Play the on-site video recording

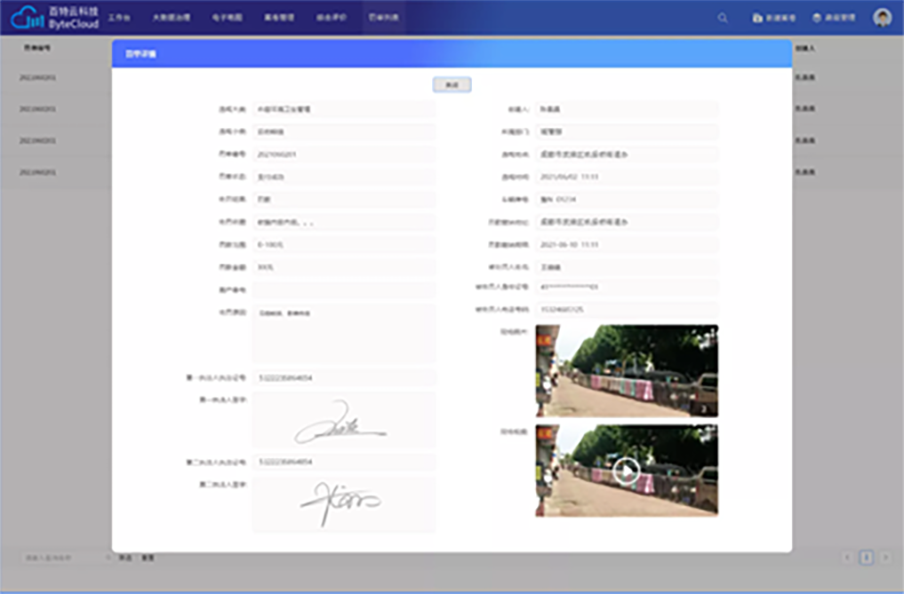[626, 471]
